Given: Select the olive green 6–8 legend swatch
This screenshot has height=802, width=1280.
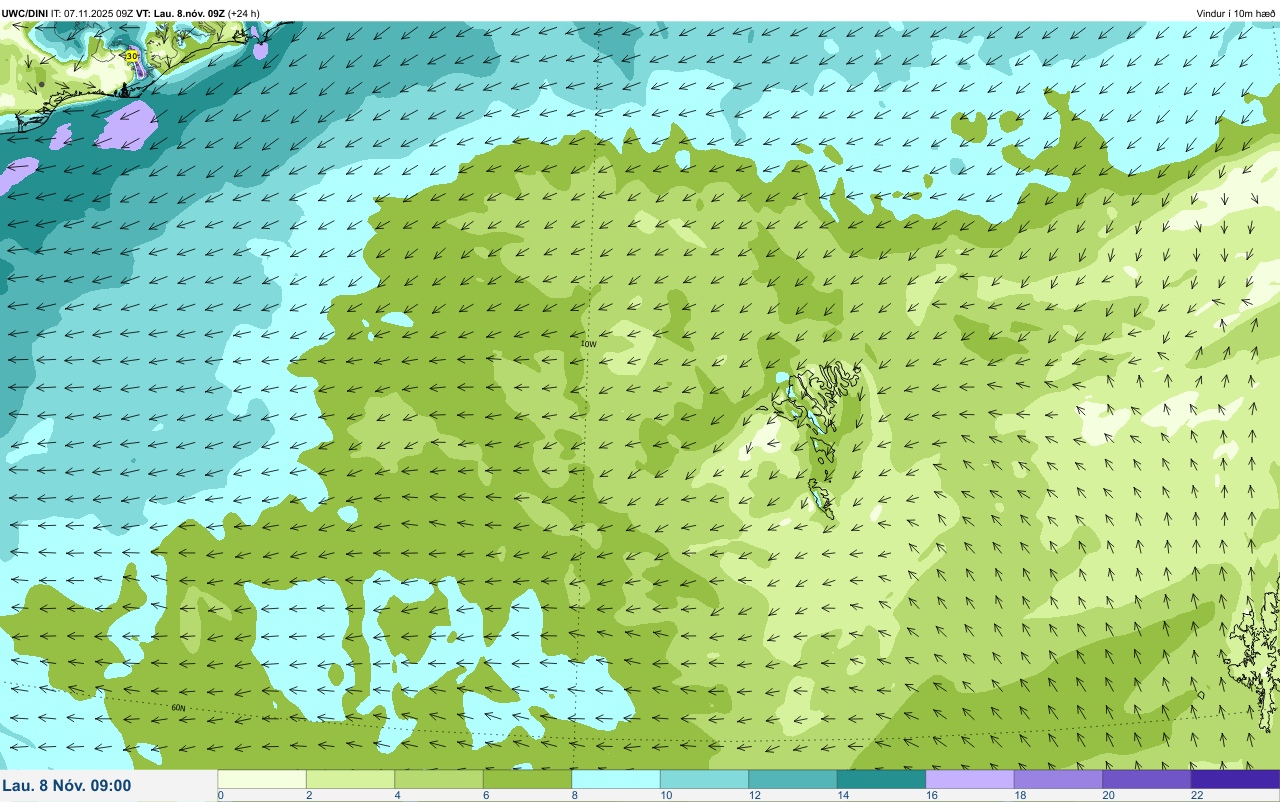Looking at the screenshot, I should click(527, 779).
